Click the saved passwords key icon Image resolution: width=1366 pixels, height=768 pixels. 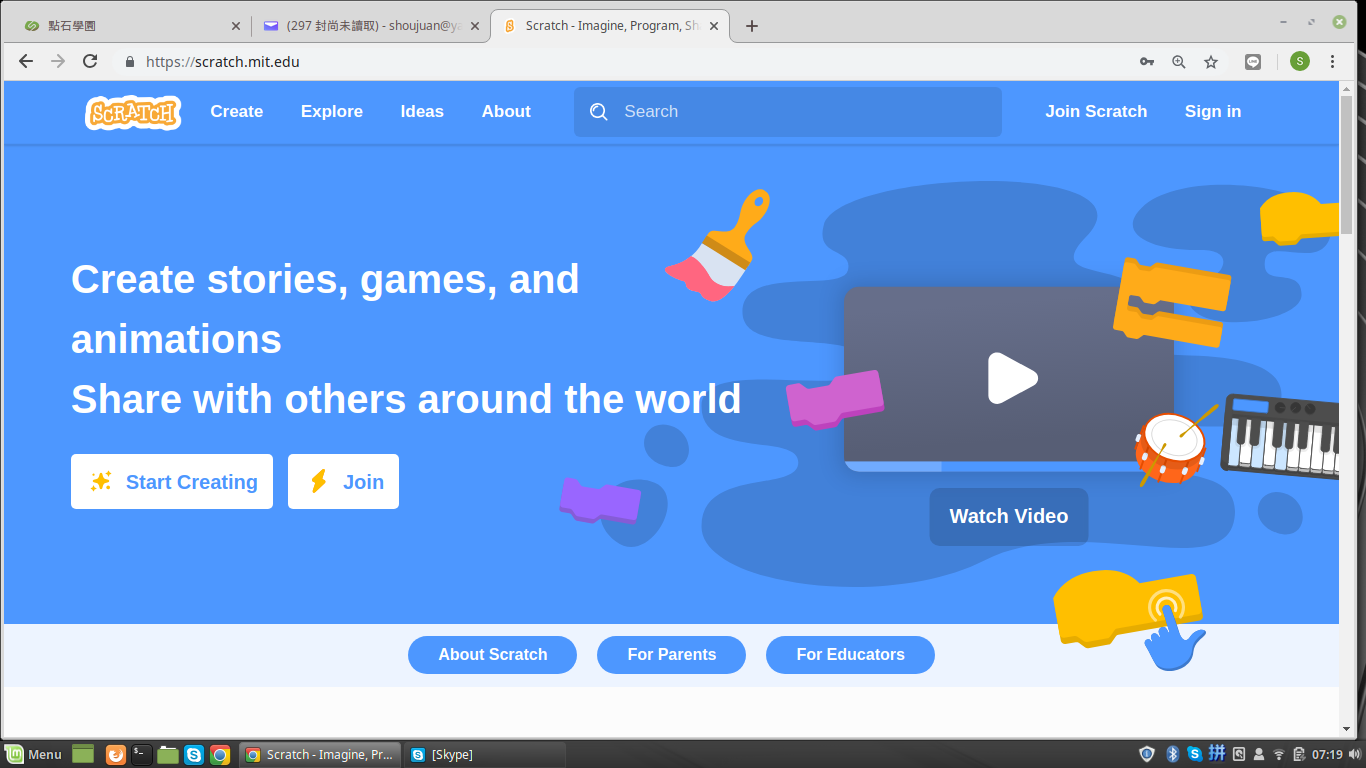point(1147,62)
